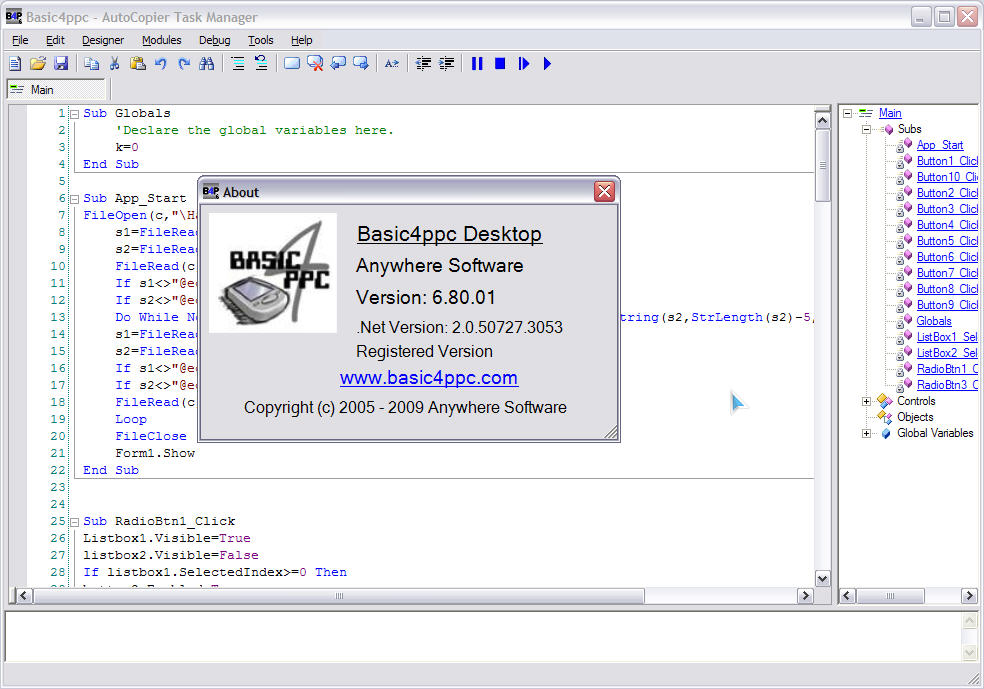Click the B4P icon in the main title bar

14,17
